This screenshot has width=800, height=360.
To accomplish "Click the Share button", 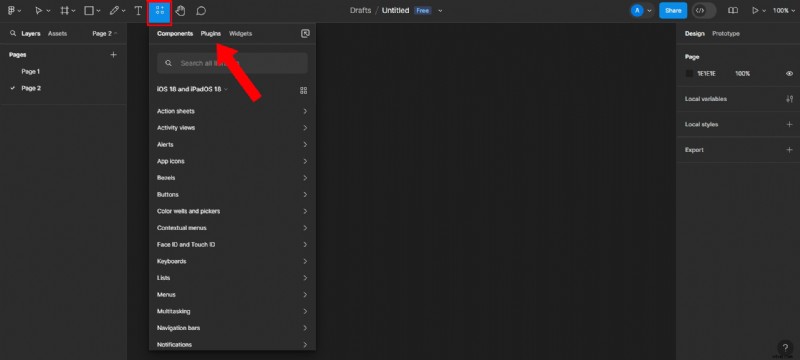I will pyautogui.click(x=673, y=11).
